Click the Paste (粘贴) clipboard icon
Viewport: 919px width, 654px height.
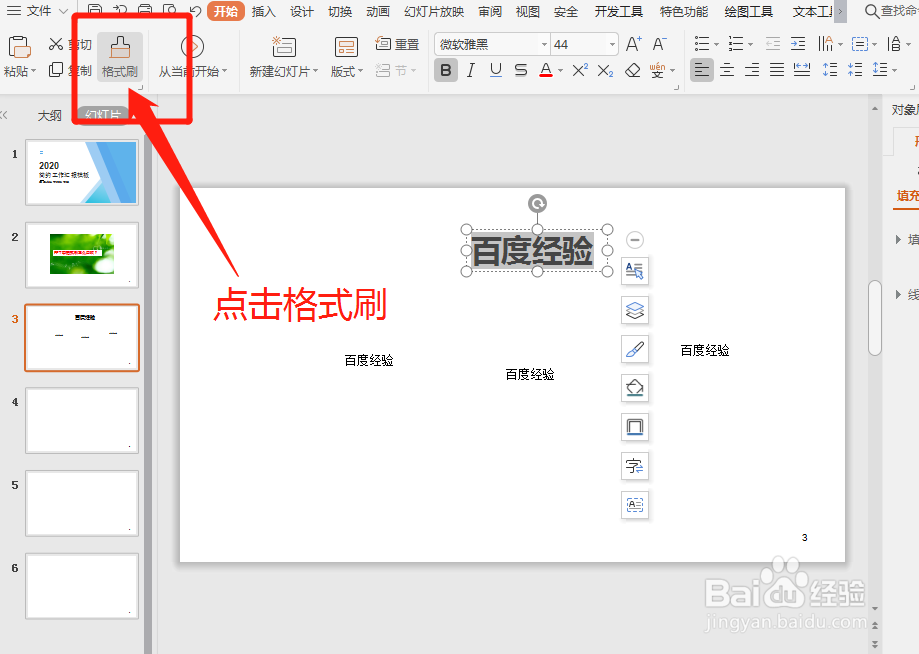pos(19,47)
